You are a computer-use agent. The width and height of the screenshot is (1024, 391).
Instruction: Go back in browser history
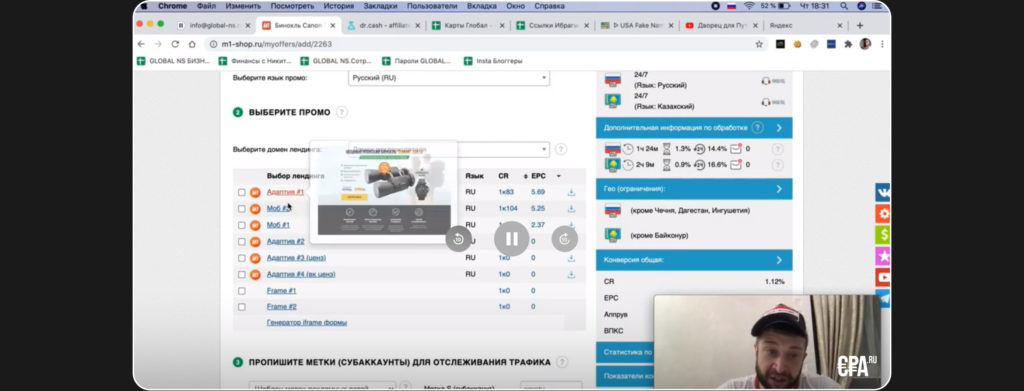click(x=142, y=44)
